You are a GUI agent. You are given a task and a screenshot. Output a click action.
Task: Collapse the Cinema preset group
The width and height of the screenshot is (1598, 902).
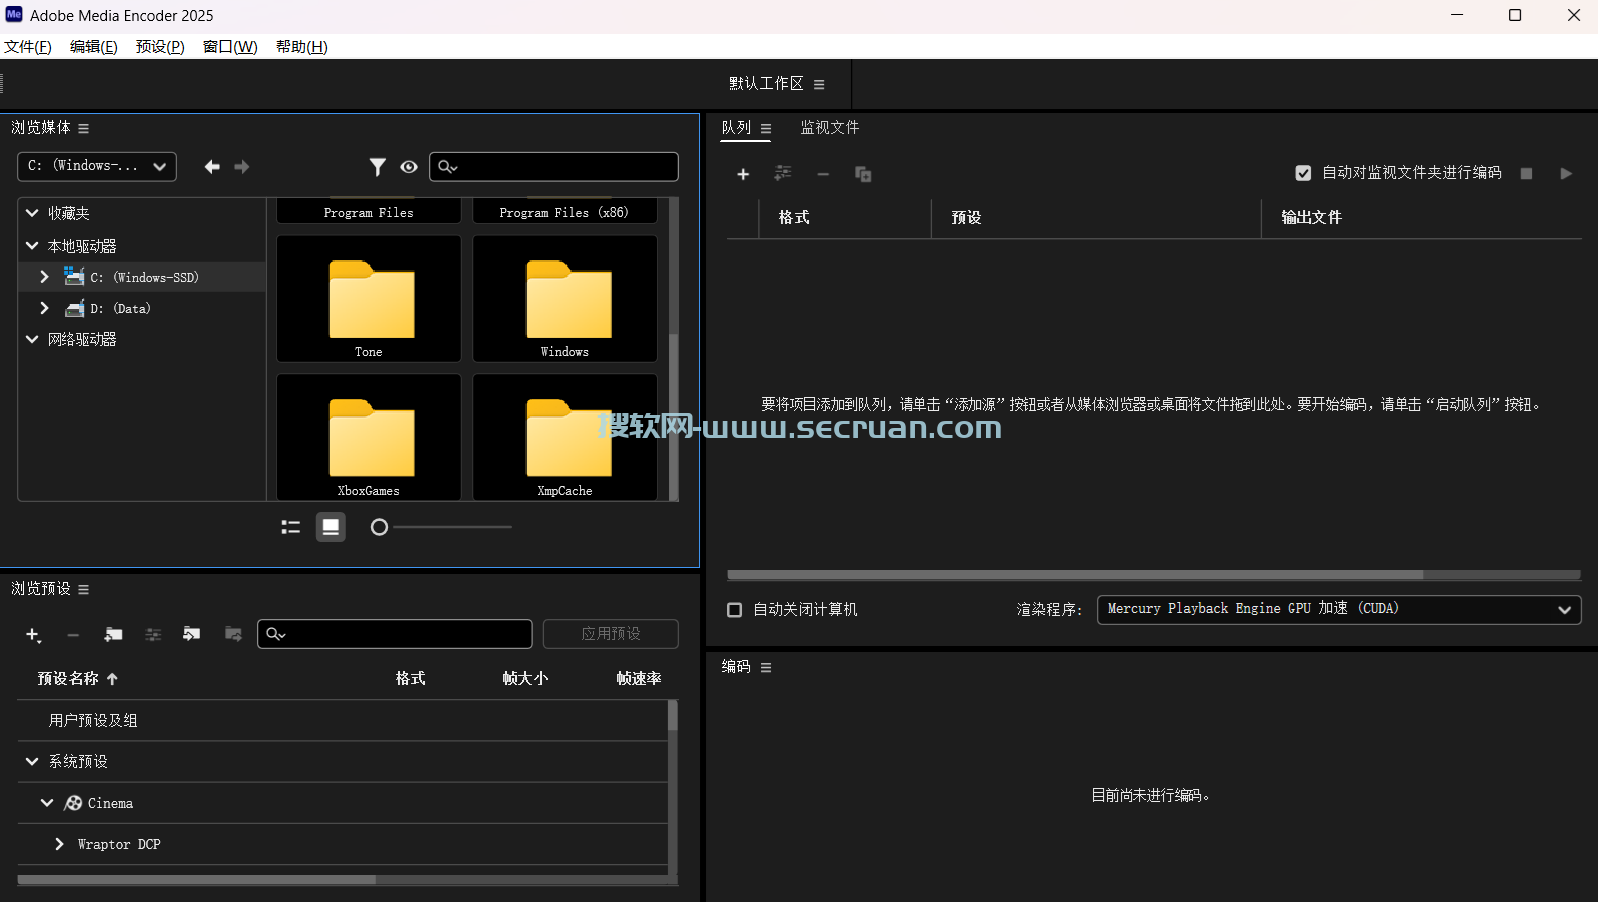47,803
